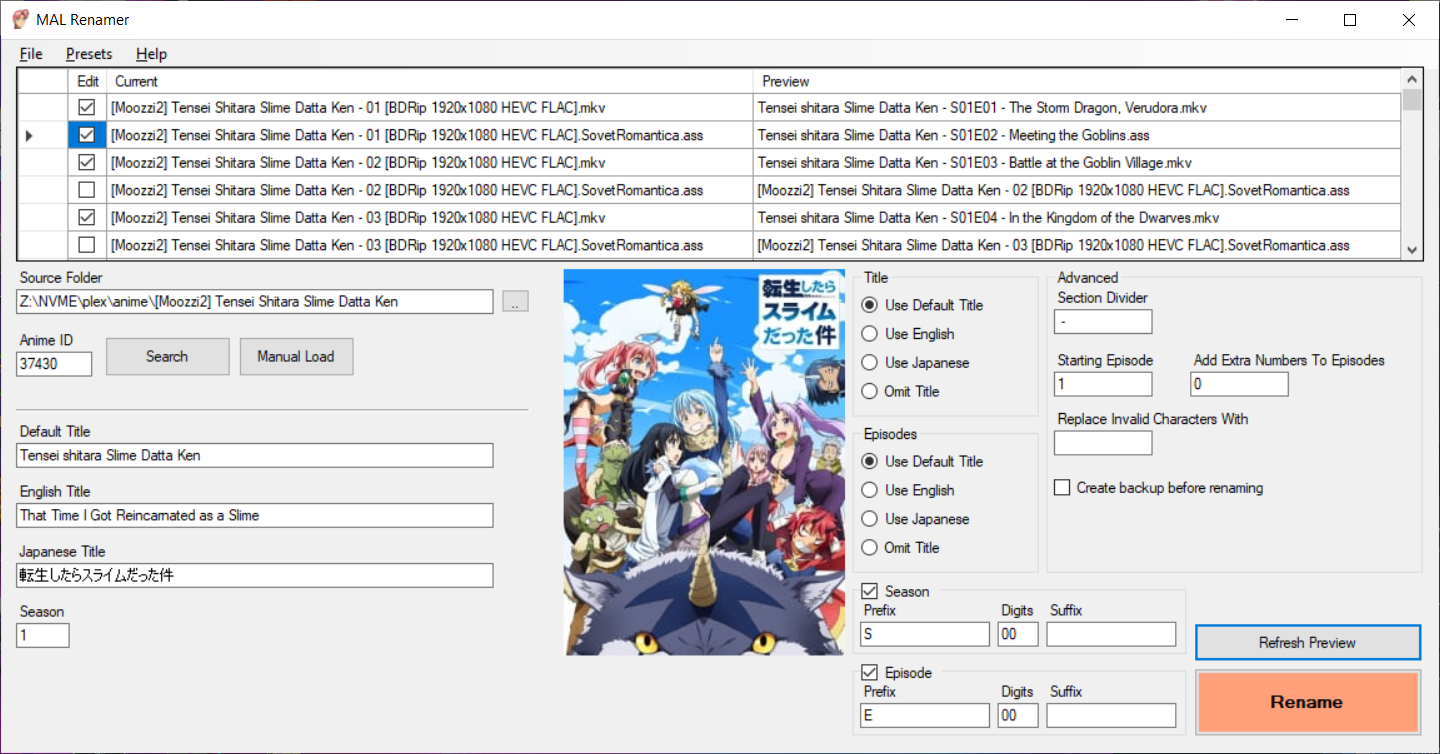
Task: Click the Season Digits field
Action: tap(1018, 634)
